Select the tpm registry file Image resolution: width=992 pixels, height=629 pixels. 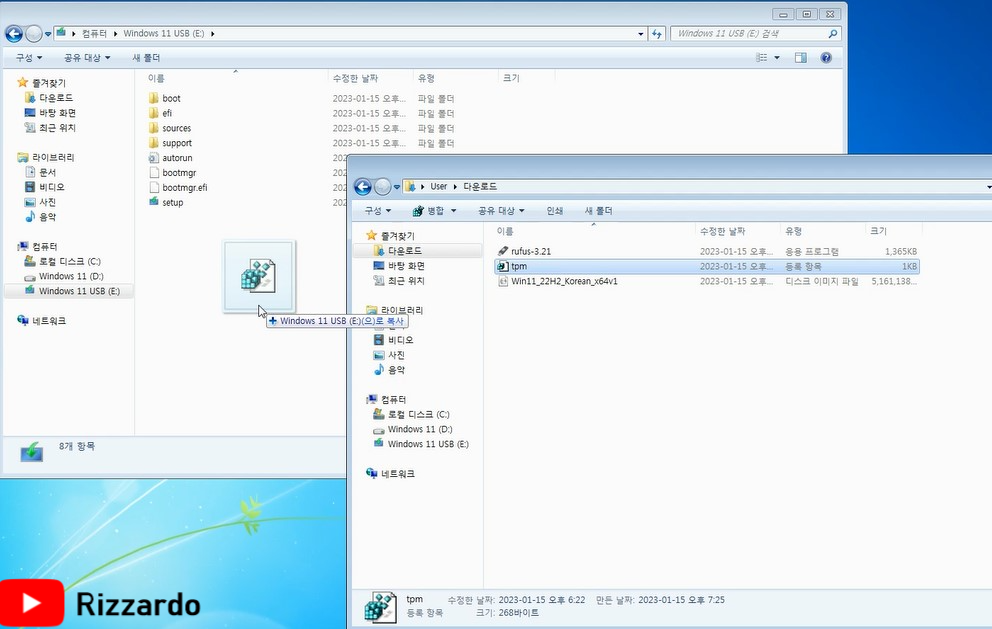707,266
